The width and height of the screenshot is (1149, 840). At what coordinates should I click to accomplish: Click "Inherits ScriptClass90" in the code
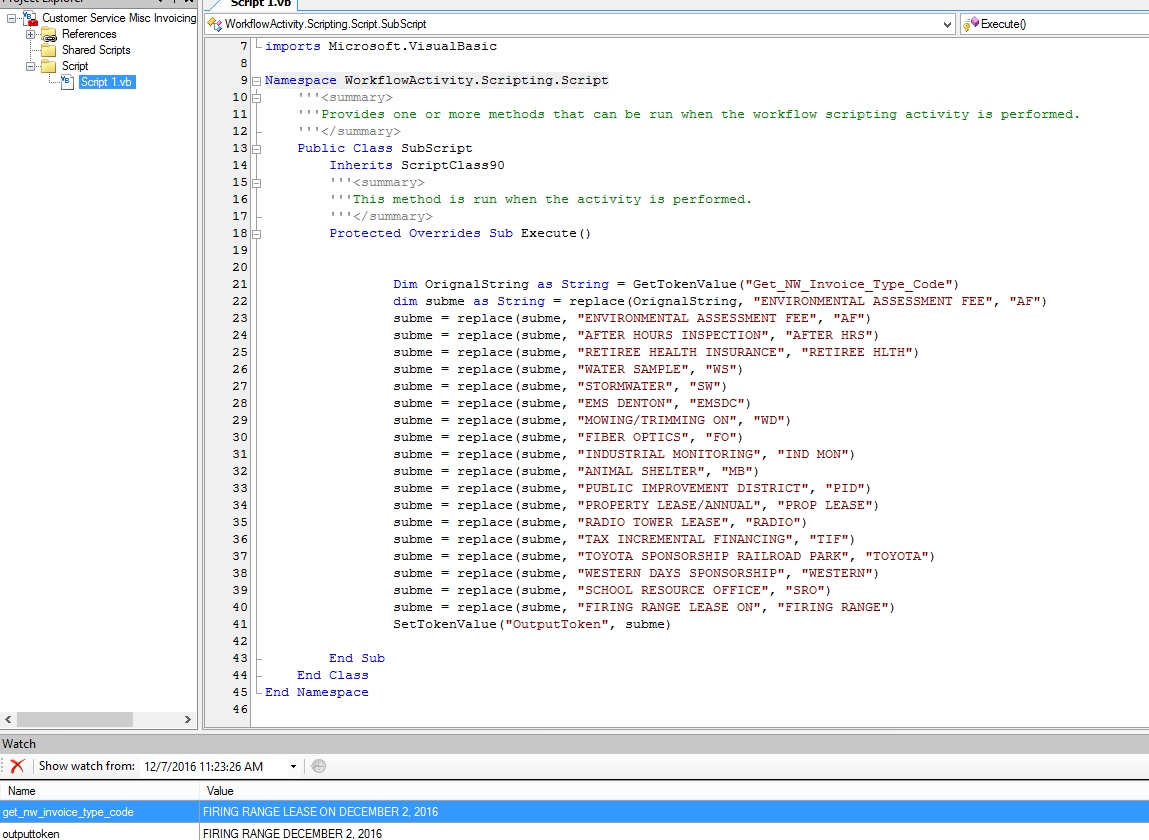point(417,166)
